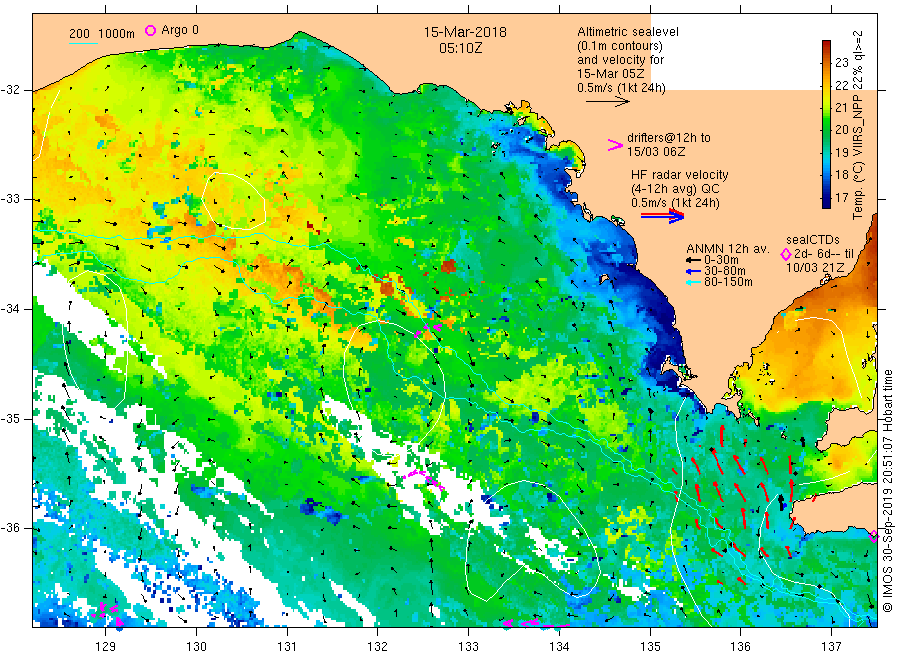The width and height of the screenshot is (900, 660).
Task: Click the 23 label on temperature colorbar
Action: 841,63
